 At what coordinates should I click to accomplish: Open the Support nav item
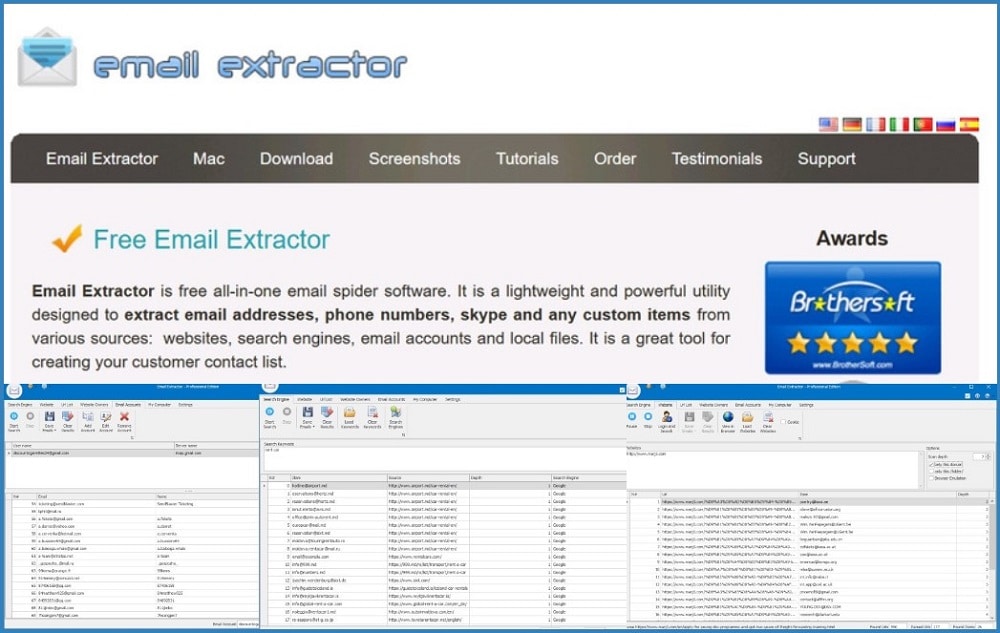[x=826, y=159]
